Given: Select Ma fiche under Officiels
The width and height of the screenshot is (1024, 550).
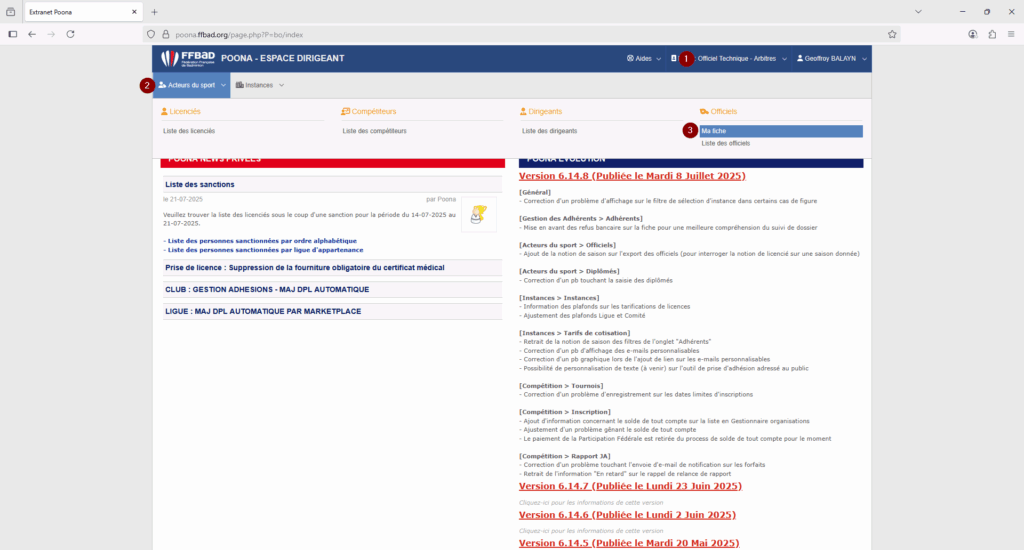Looking at the screenshot, I should (x=781, y=131).
